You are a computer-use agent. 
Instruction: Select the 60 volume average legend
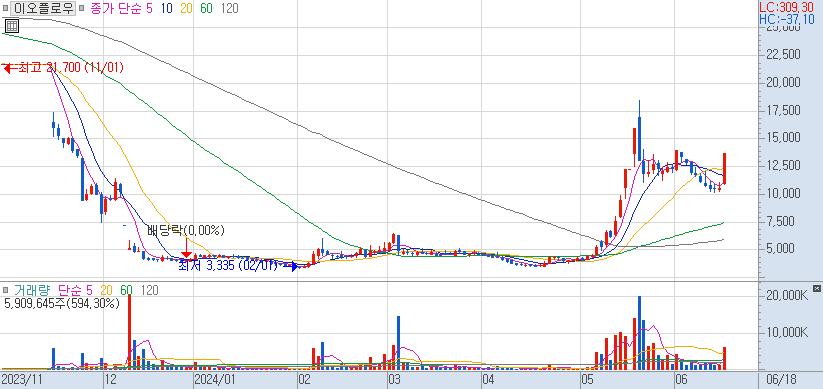click(126, 290)
